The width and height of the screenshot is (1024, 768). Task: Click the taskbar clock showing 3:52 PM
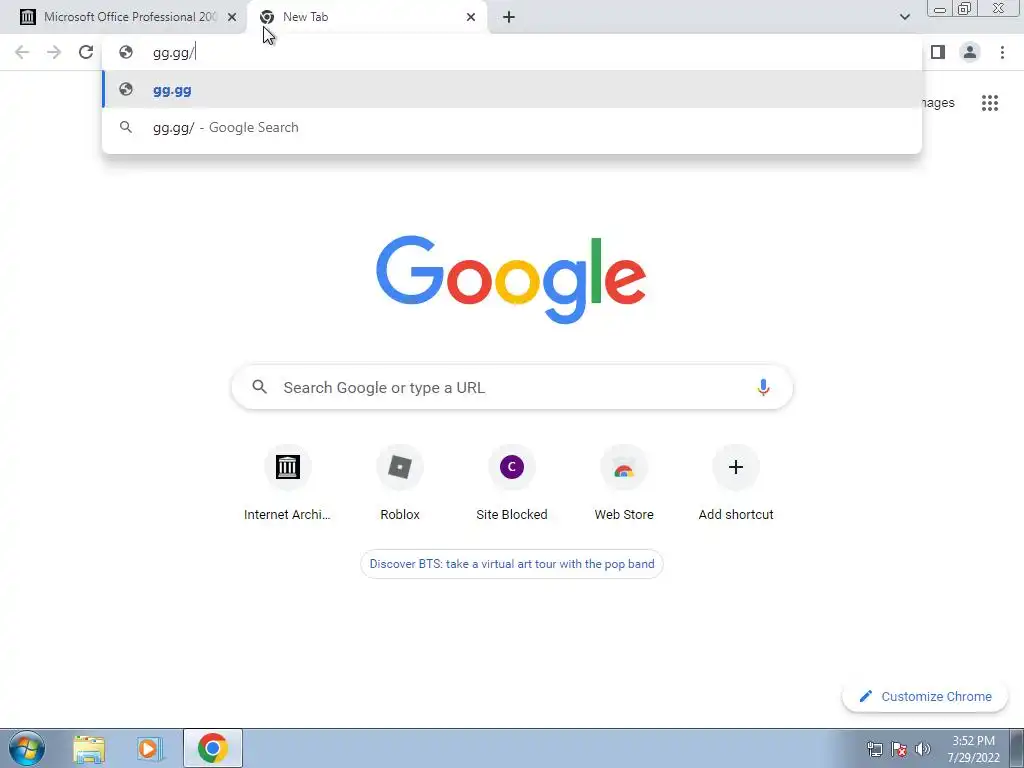[x=973, y=749]
